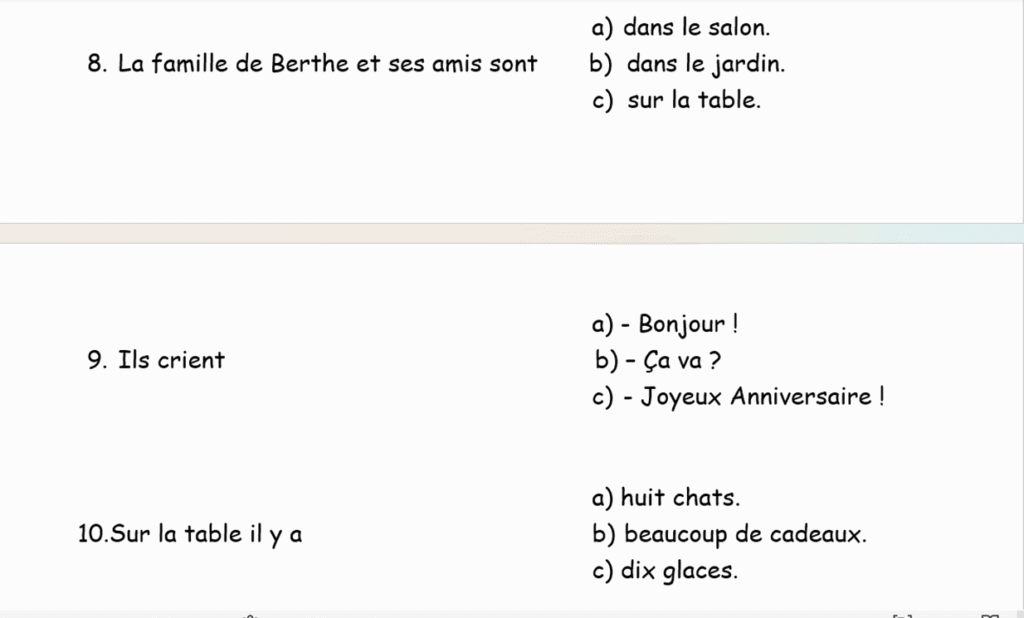Click the question number 8 label
The height and width of the screenshot is (618, 1024).
[97, 65]
